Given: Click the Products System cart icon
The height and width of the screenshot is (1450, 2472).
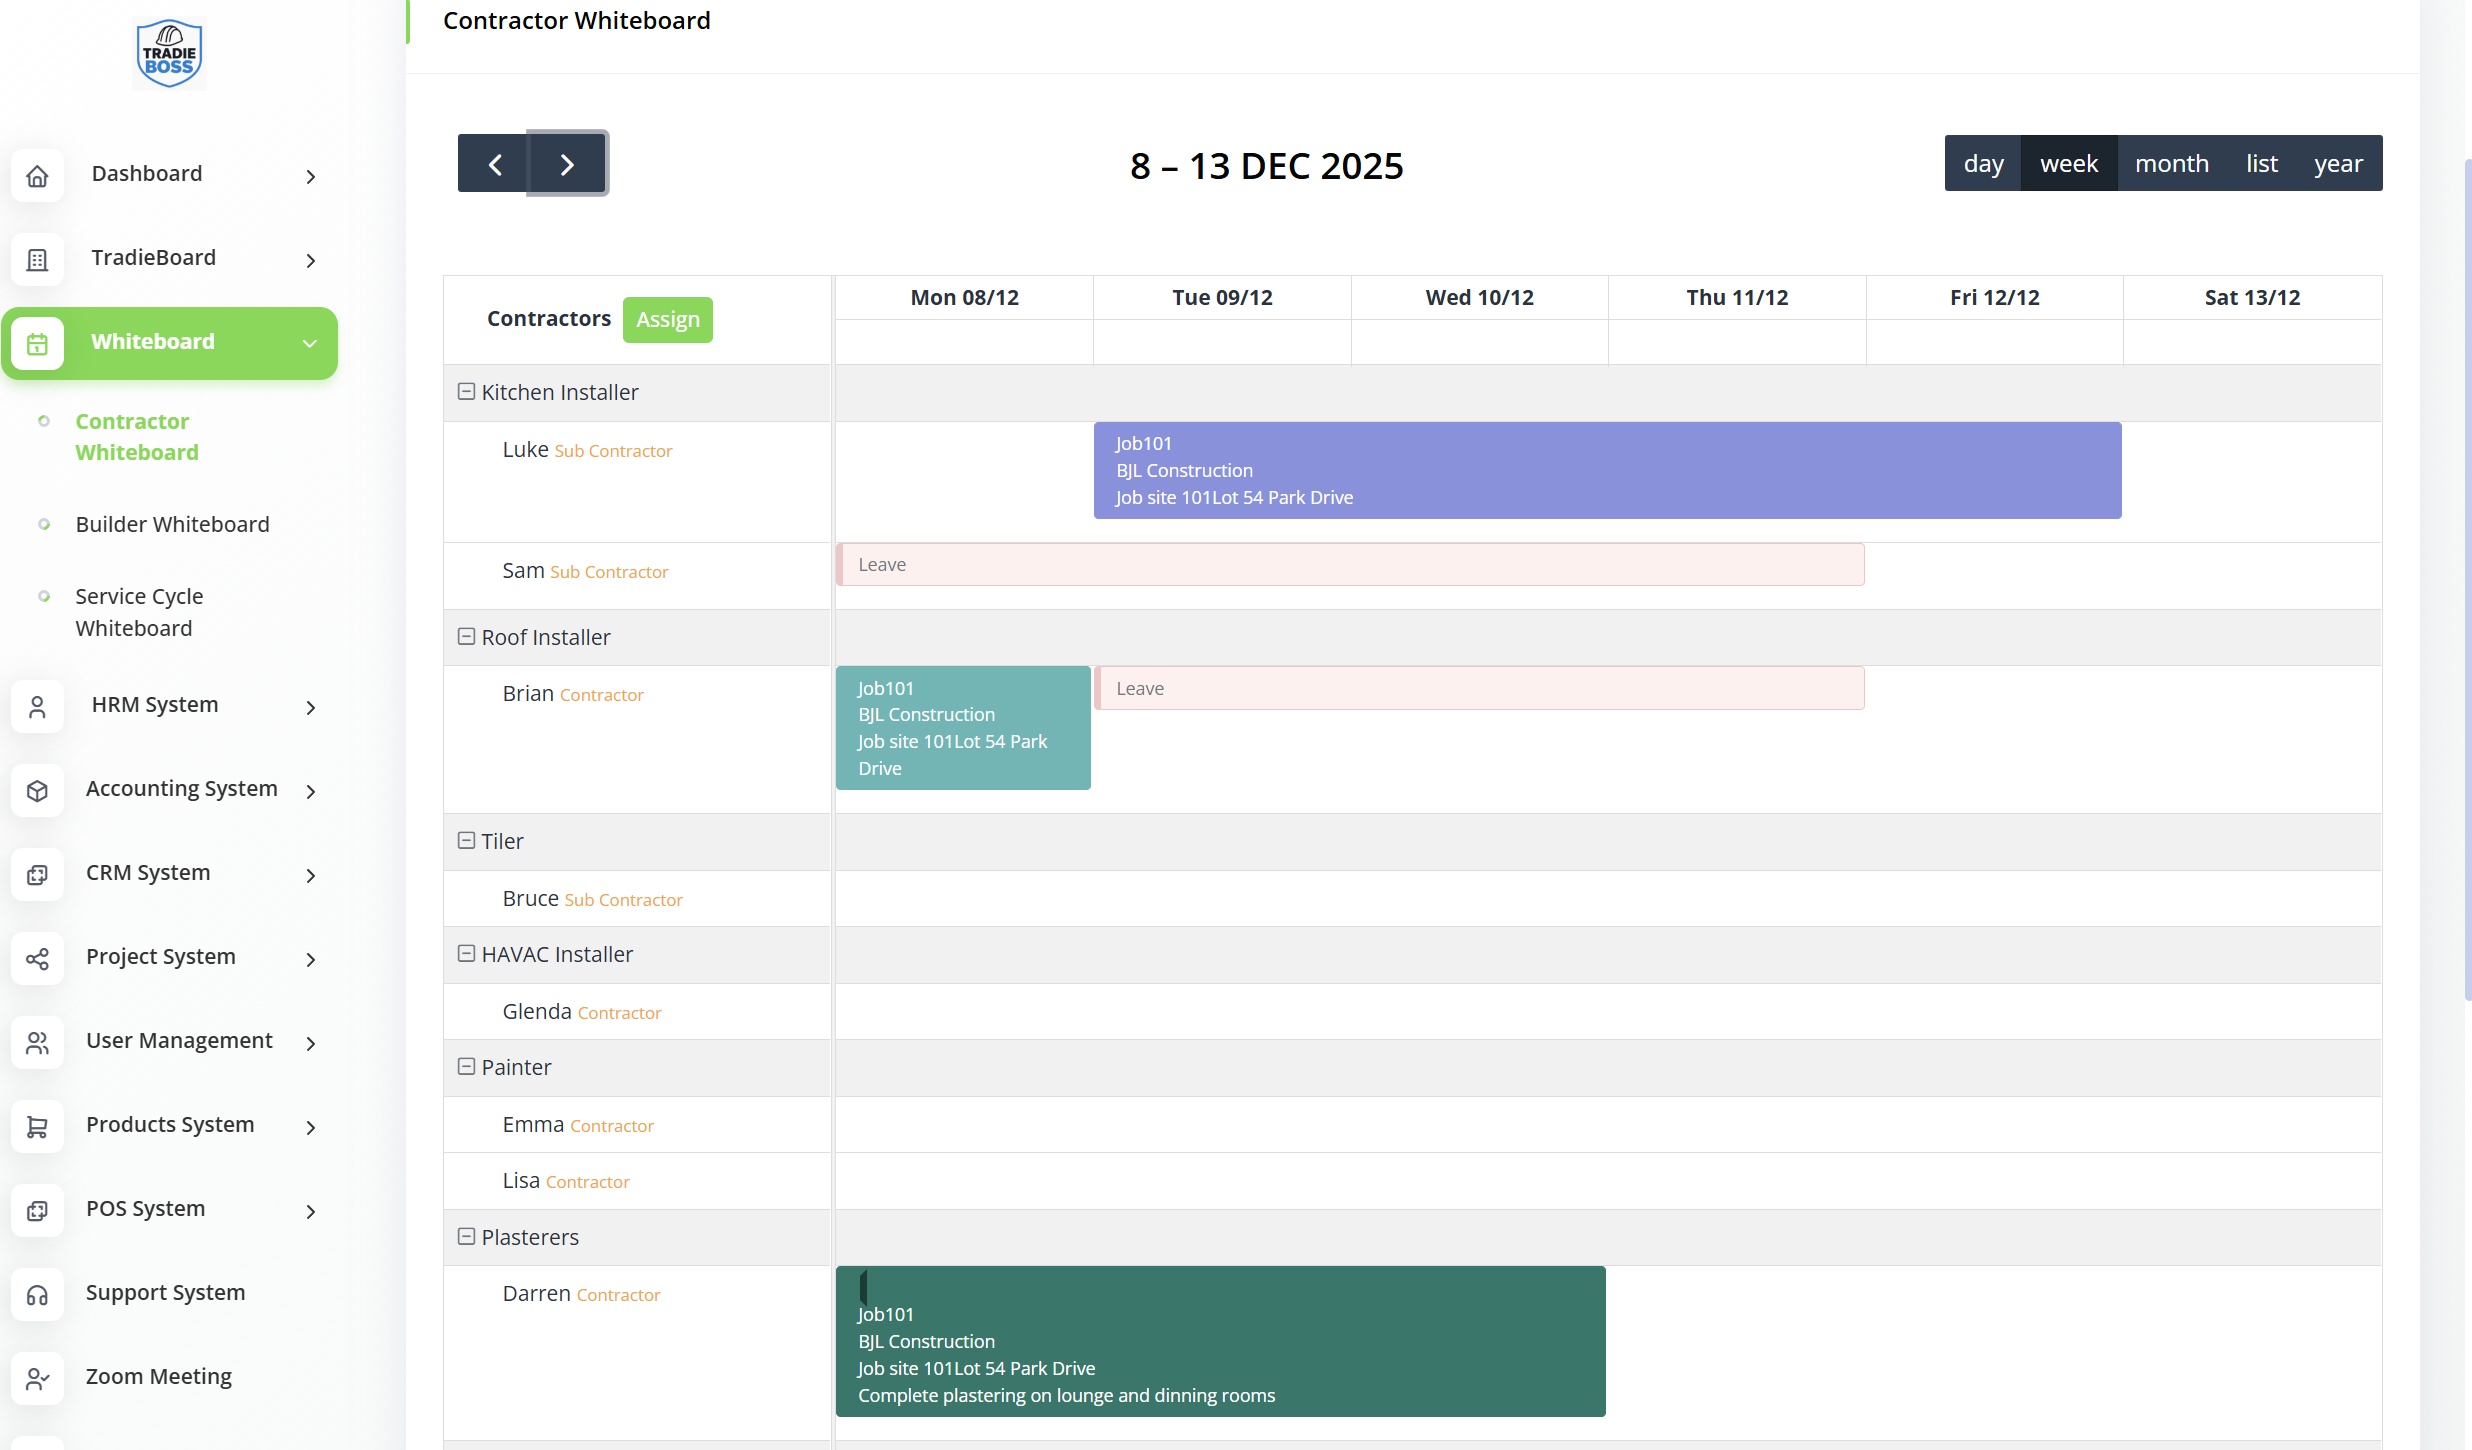Looking at the screenshot, I should (37, 1127).
